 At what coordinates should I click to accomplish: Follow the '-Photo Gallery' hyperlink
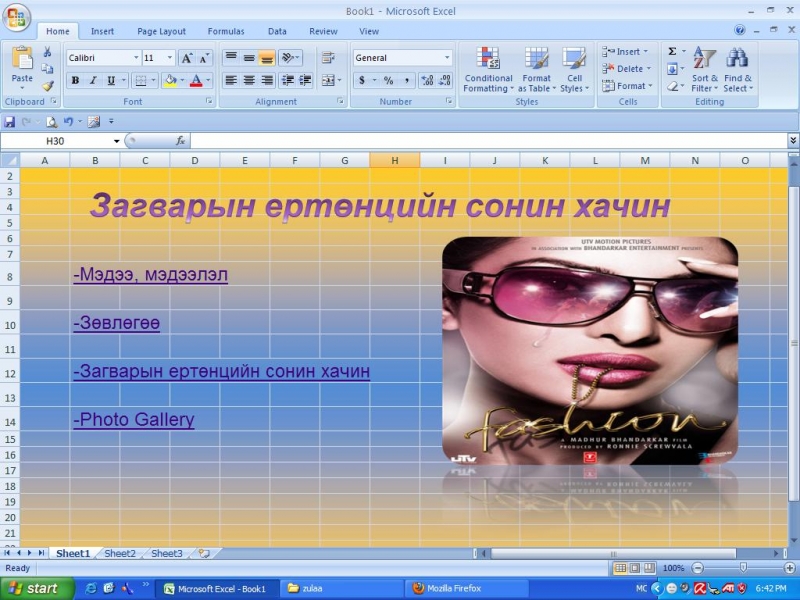pyautogui.click(x=134, y=419)
